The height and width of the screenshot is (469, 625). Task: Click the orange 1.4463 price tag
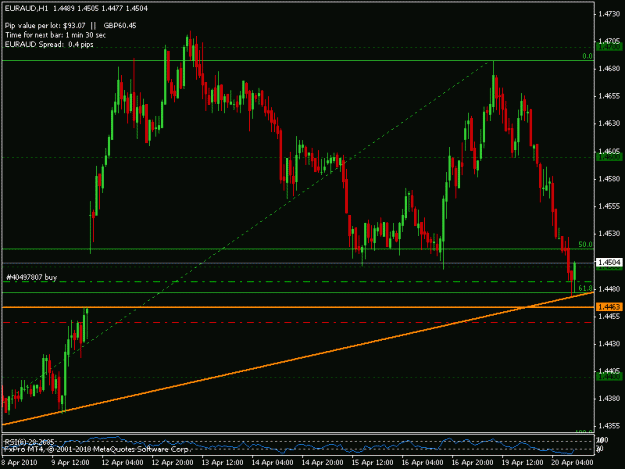[609, 307]
